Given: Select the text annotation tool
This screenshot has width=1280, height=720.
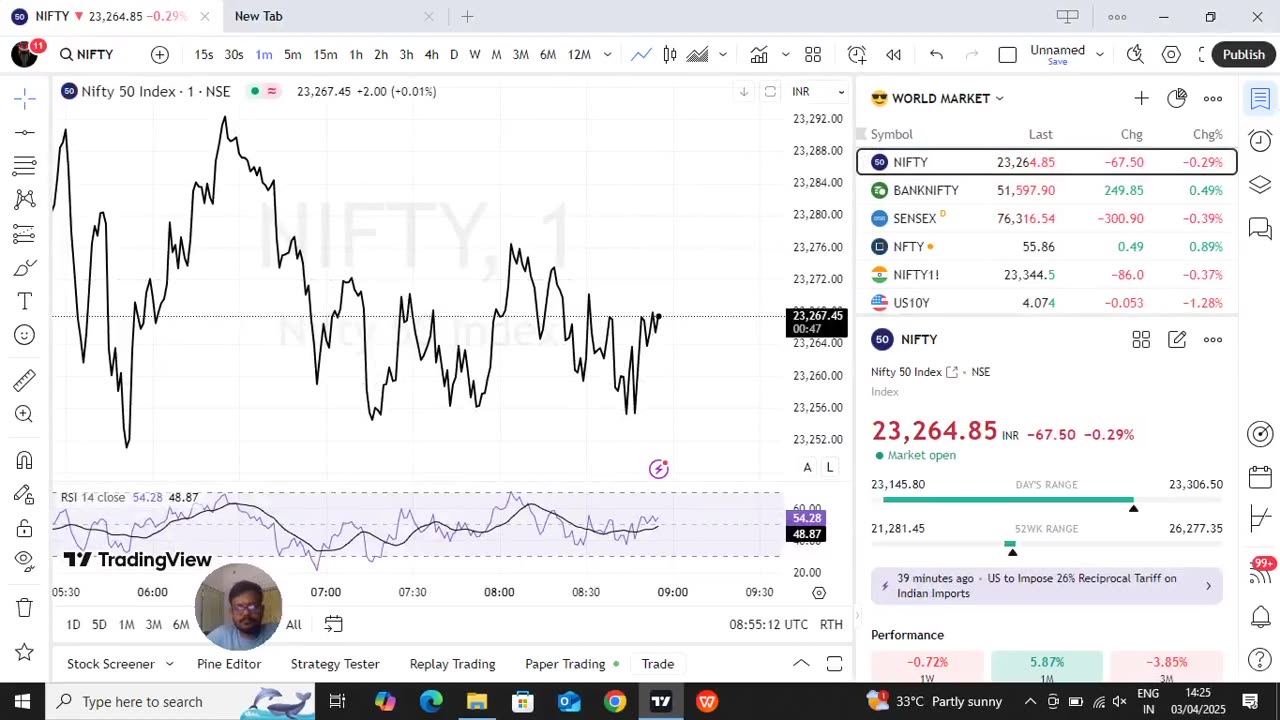Looking at the screenshot, I should pos(25,301).
